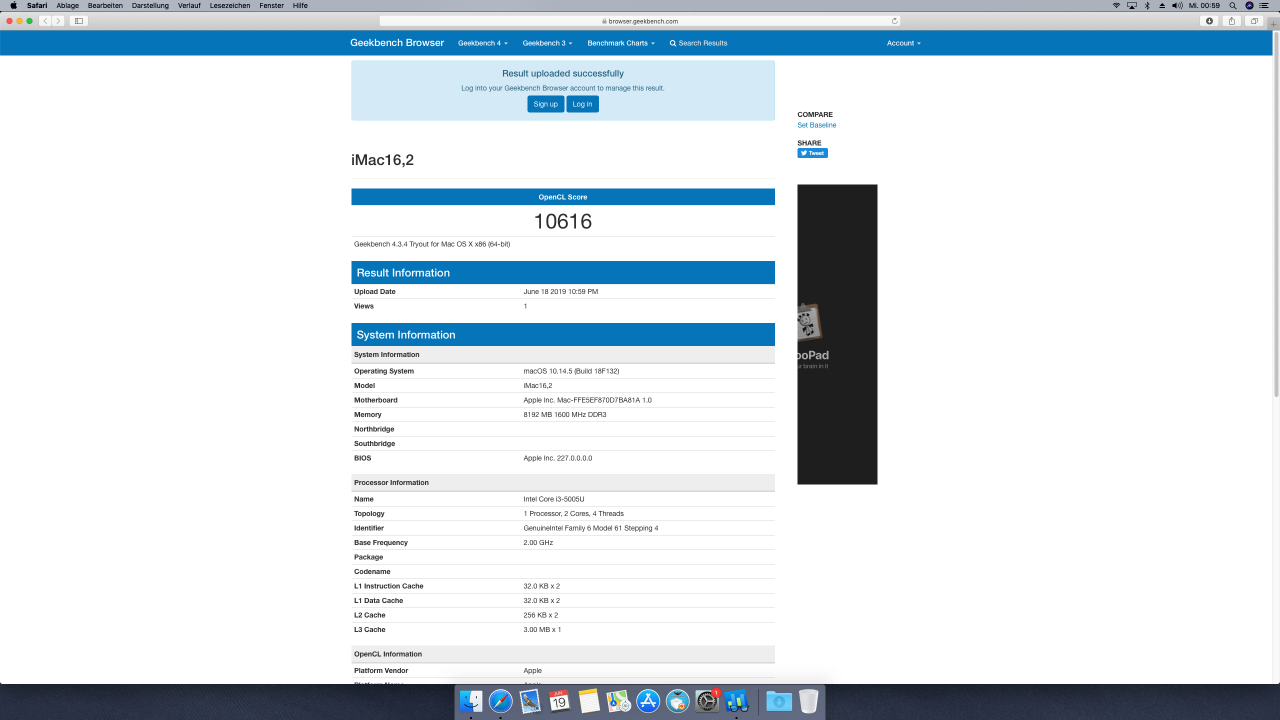The width and height of the screenshot is (1280, 720).
Task: Click macOS 10.14.5 operating system value
Action: 571,371
